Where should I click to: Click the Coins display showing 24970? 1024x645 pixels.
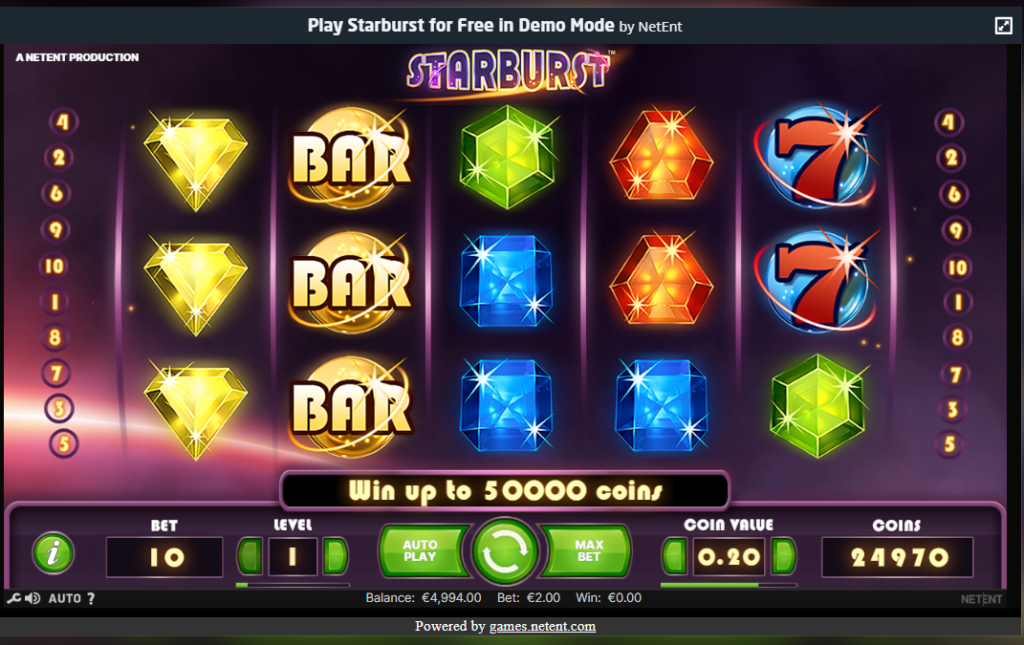coord(897,557)
